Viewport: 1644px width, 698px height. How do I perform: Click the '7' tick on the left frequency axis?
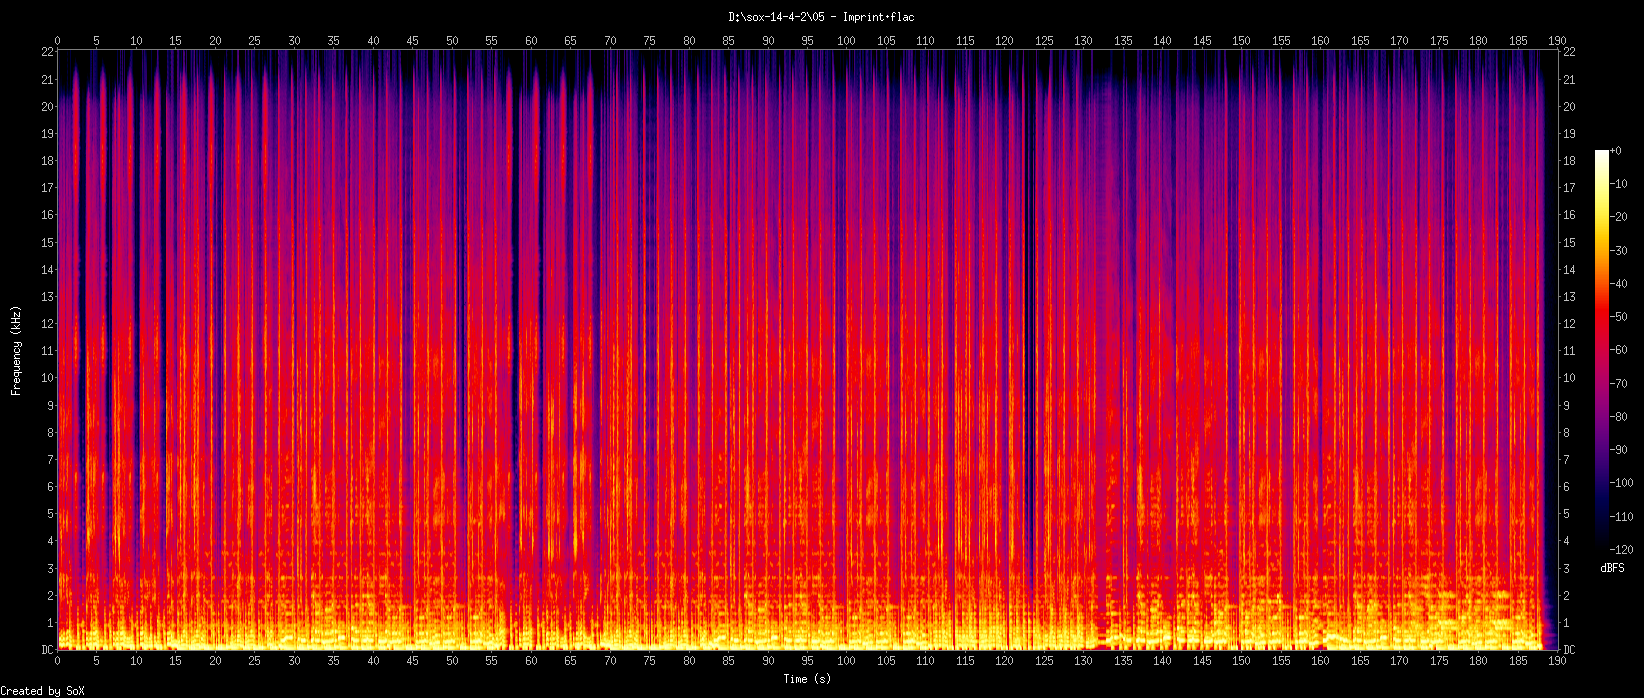[x=50, y=460]
